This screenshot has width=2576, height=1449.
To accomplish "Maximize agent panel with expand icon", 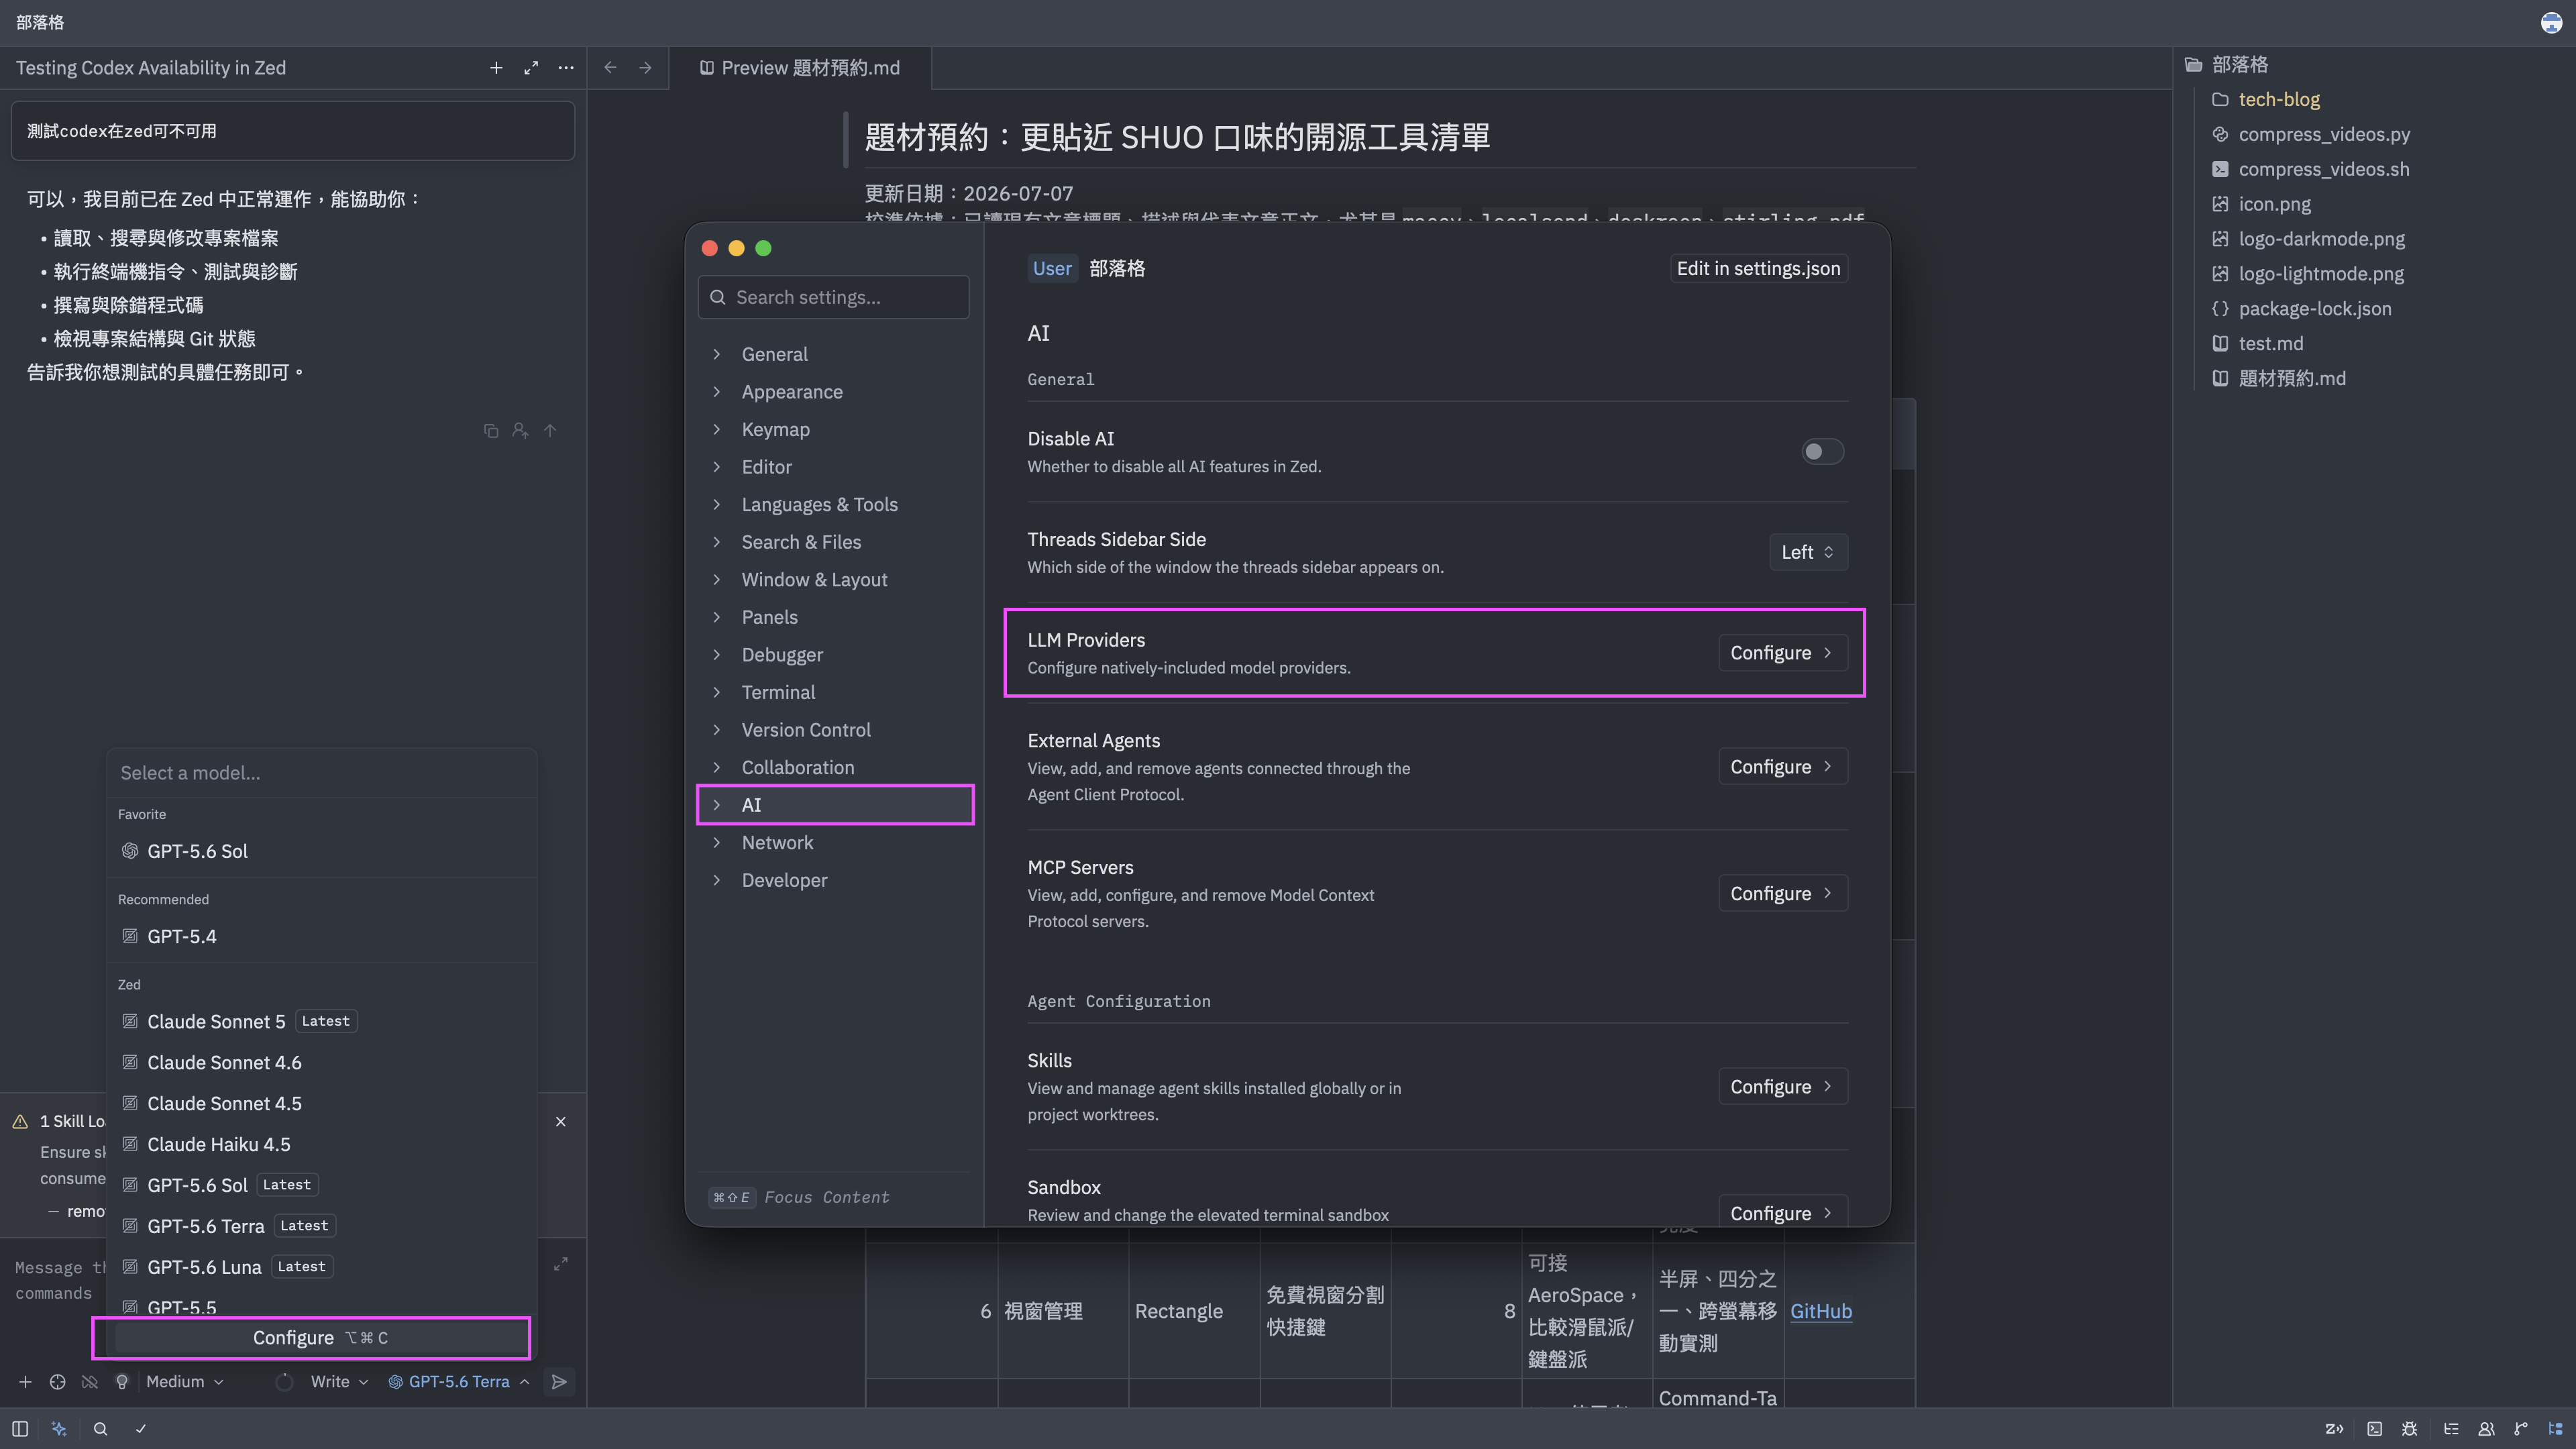I will (531, 68).
